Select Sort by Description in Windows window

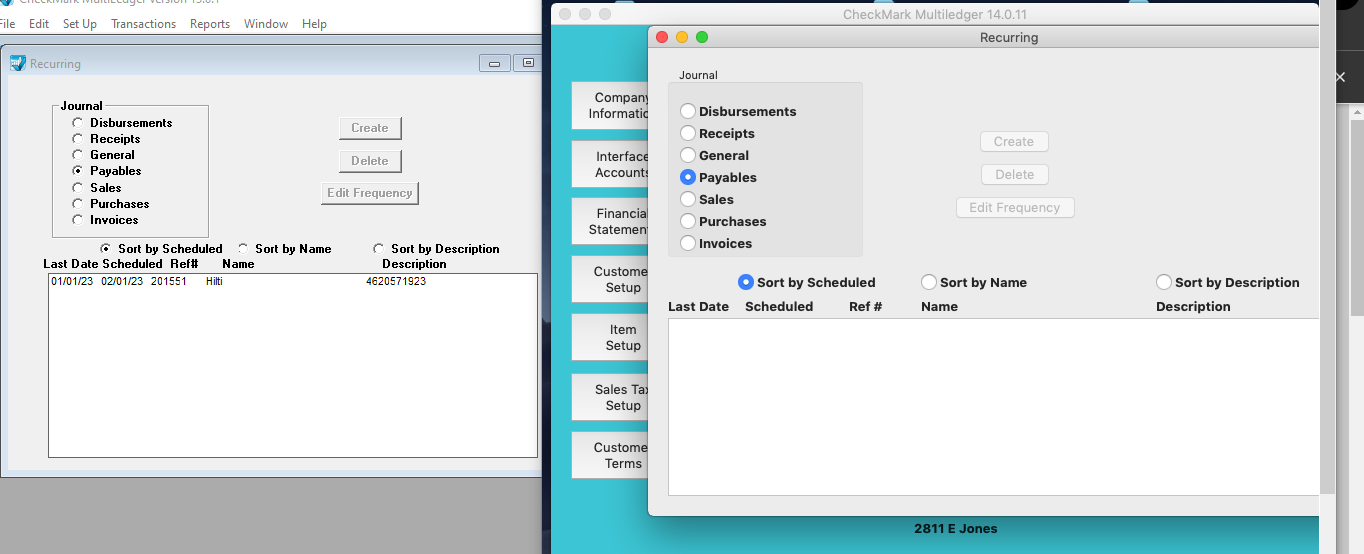[x=379, y=249]
